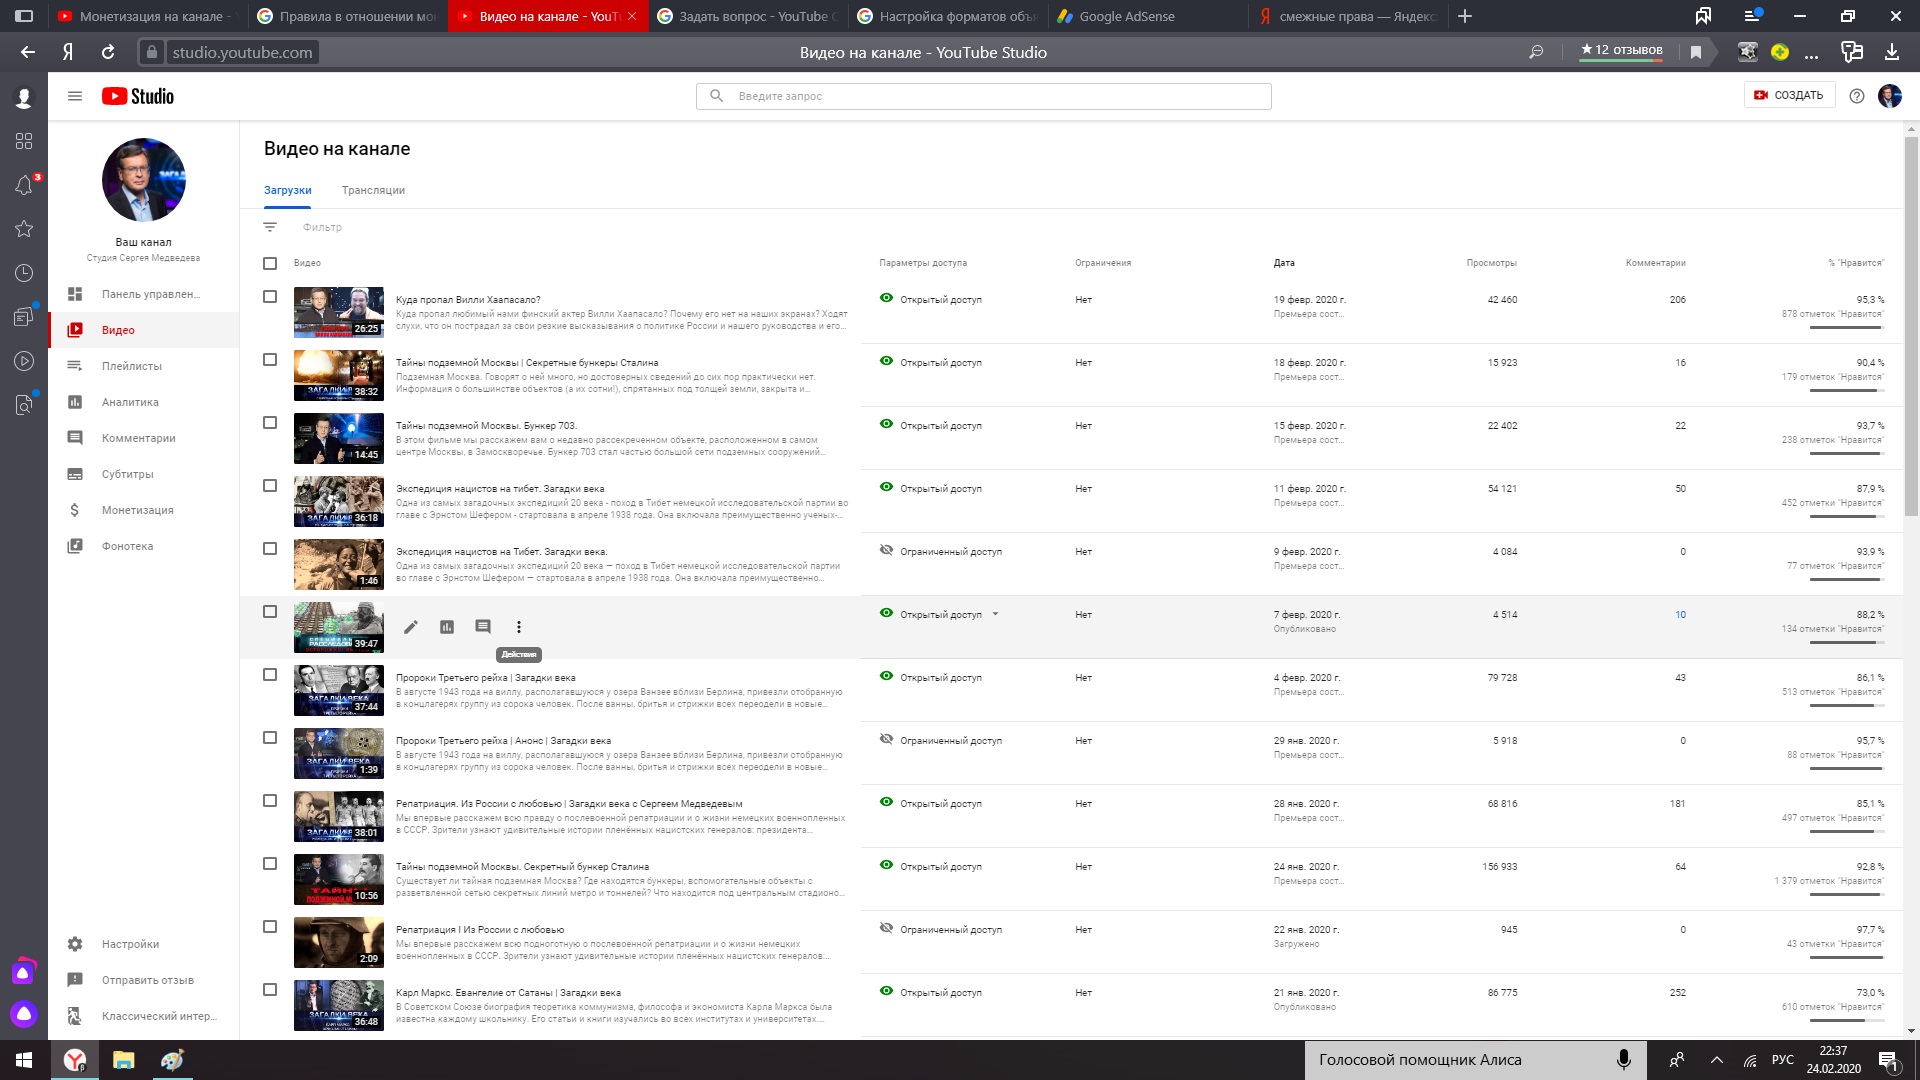The width and height of the screenshot is (1920, 1080).
Task: Open a new browser tab with plus icon
Action: click(x=1465, y=16)
